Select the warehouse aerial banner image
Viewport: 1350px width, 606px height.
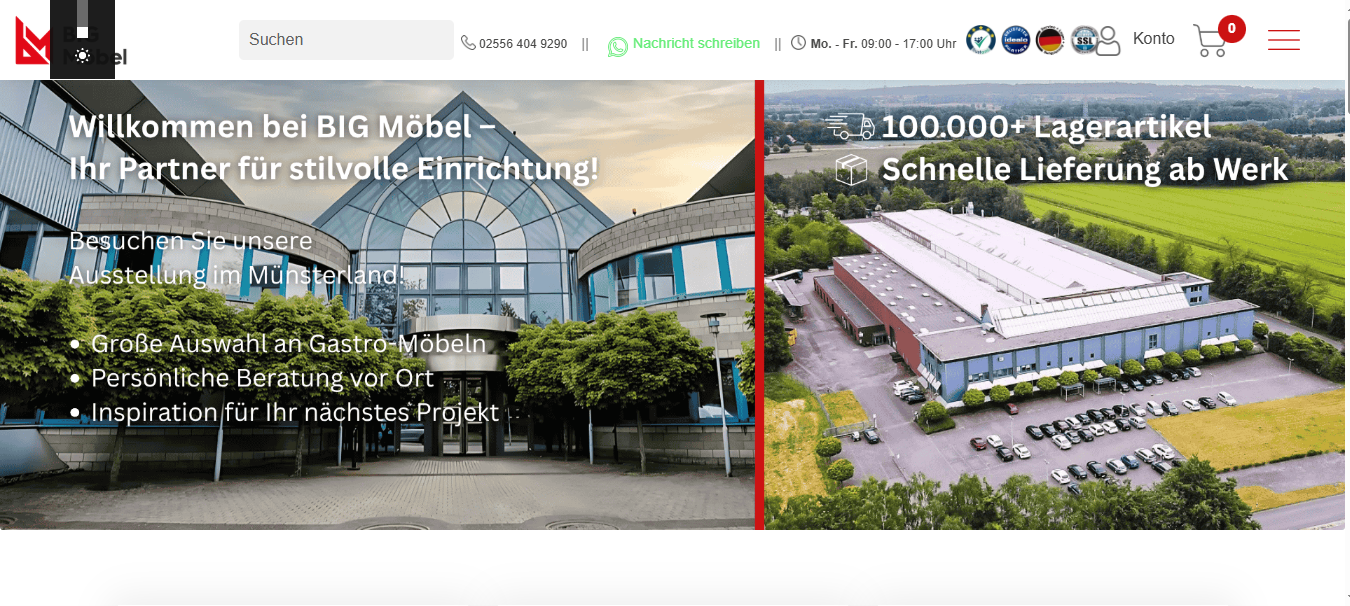pyautogui.click(x=1055, y=305)
